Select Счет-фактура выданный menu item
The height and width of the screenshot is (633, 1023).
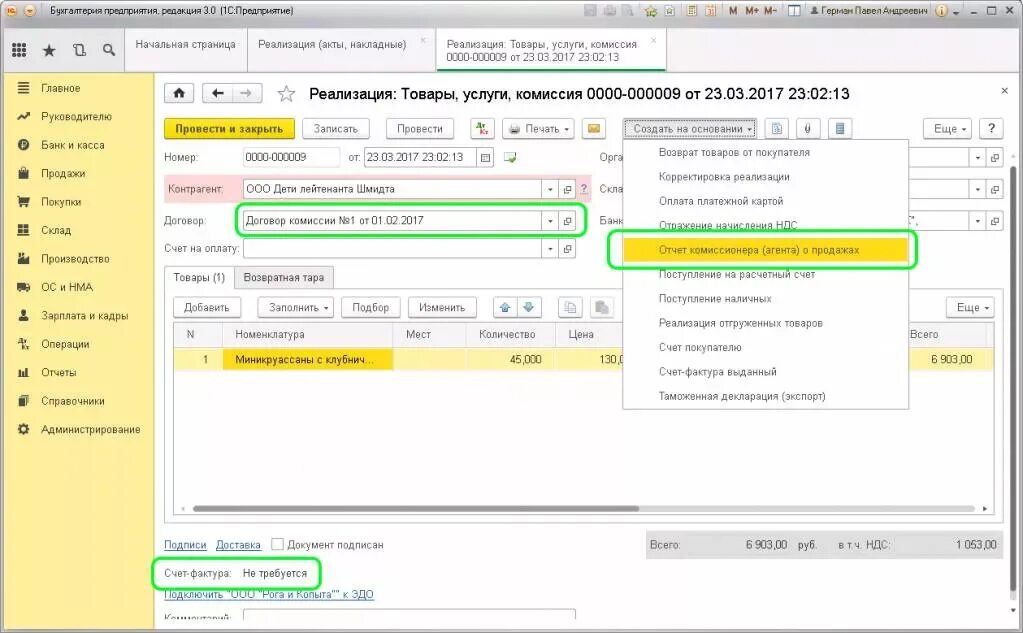point(717,372)
